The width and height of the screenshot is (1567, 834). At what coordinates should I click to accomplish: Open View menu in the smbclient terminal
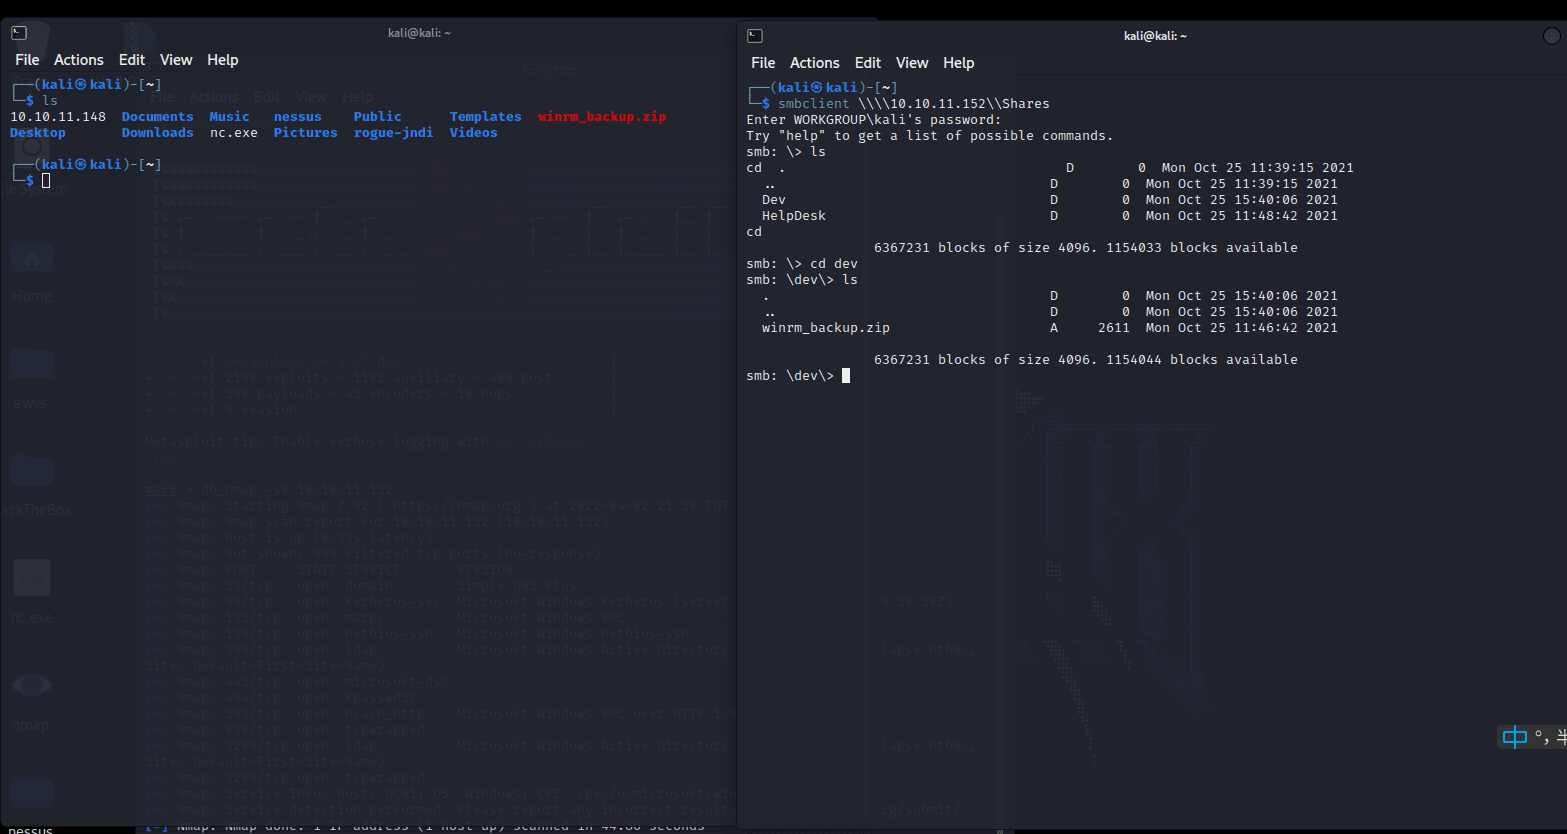(x=911, y=63)
